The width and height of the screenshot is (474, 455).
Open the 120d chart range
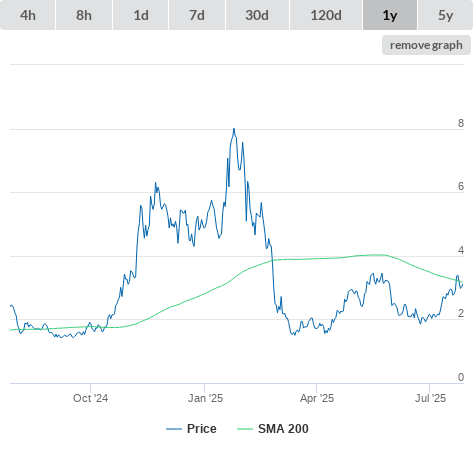pos(326,15)
